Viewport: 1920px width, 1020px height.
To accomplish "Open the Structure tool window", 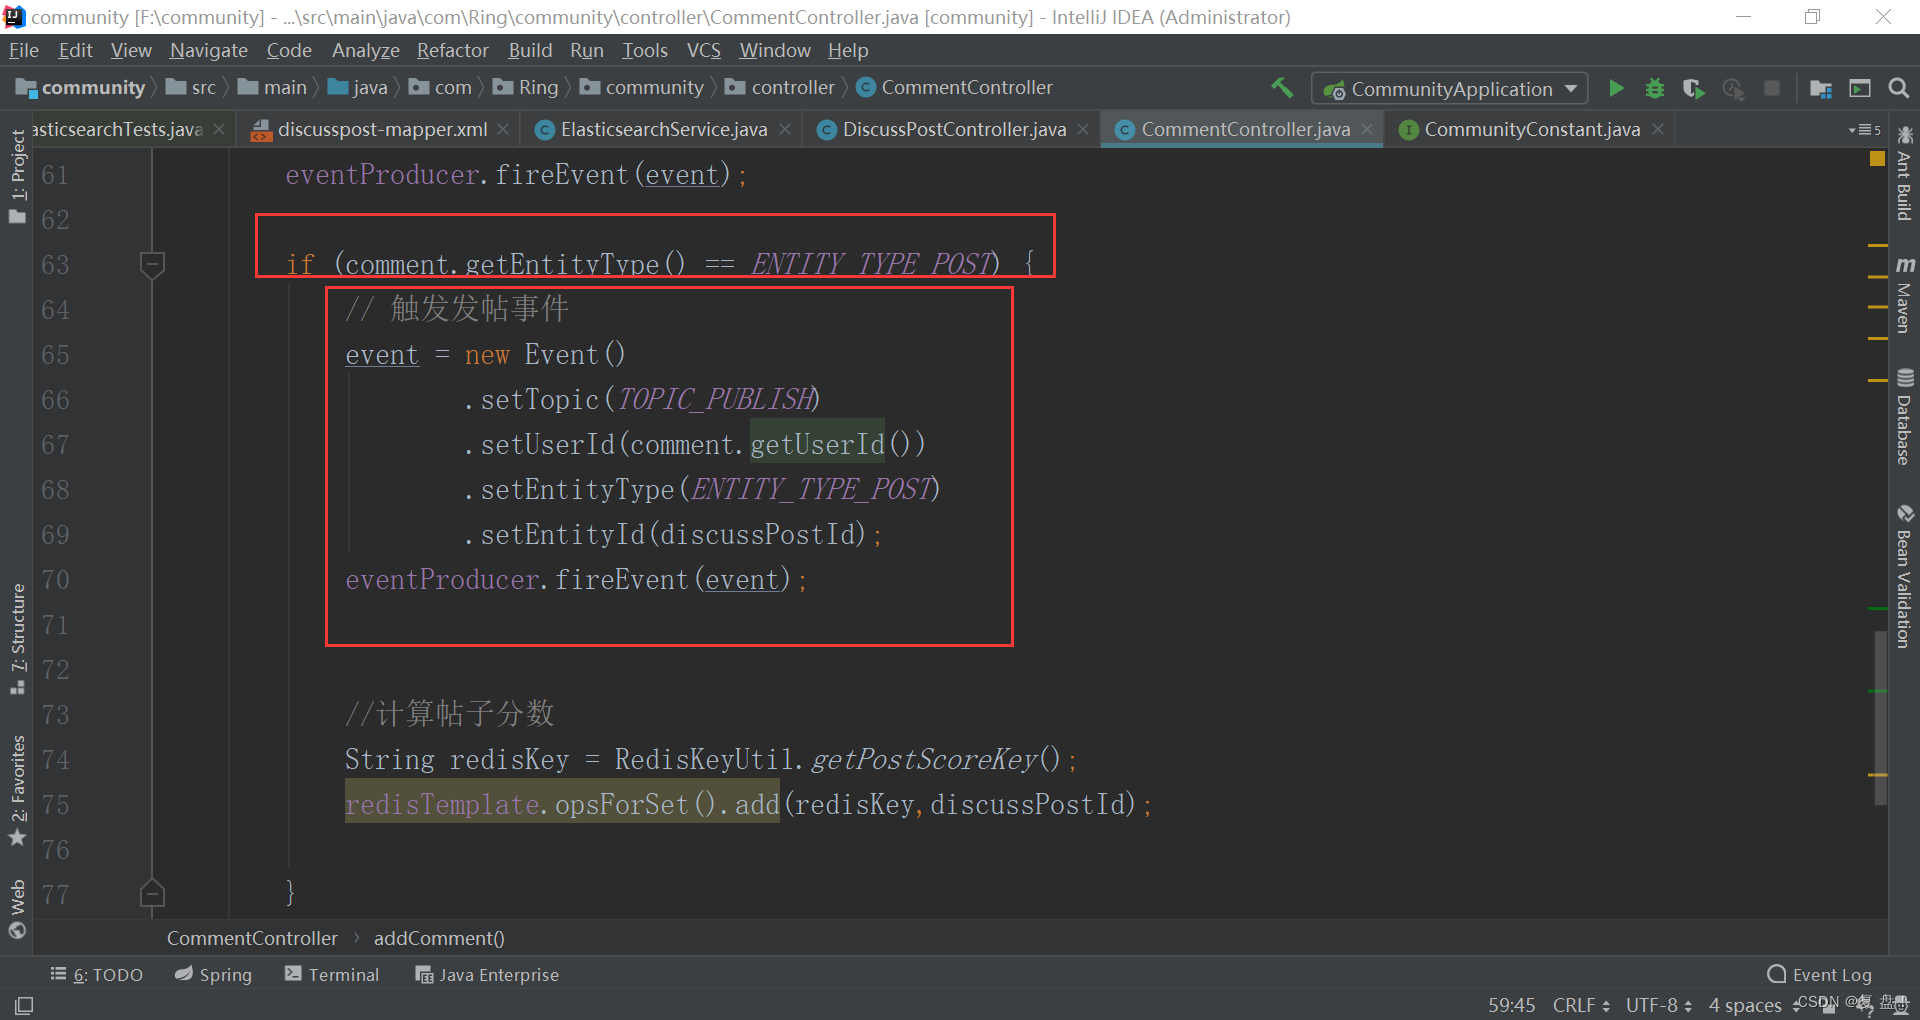I will [17, 638].
